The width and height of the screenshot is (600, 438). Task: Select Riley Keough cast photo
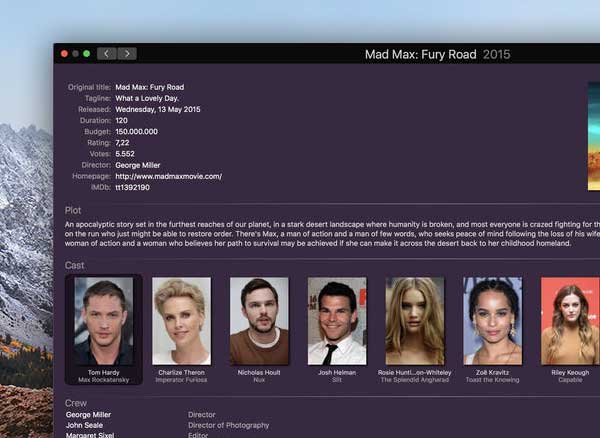coord(570,321)
